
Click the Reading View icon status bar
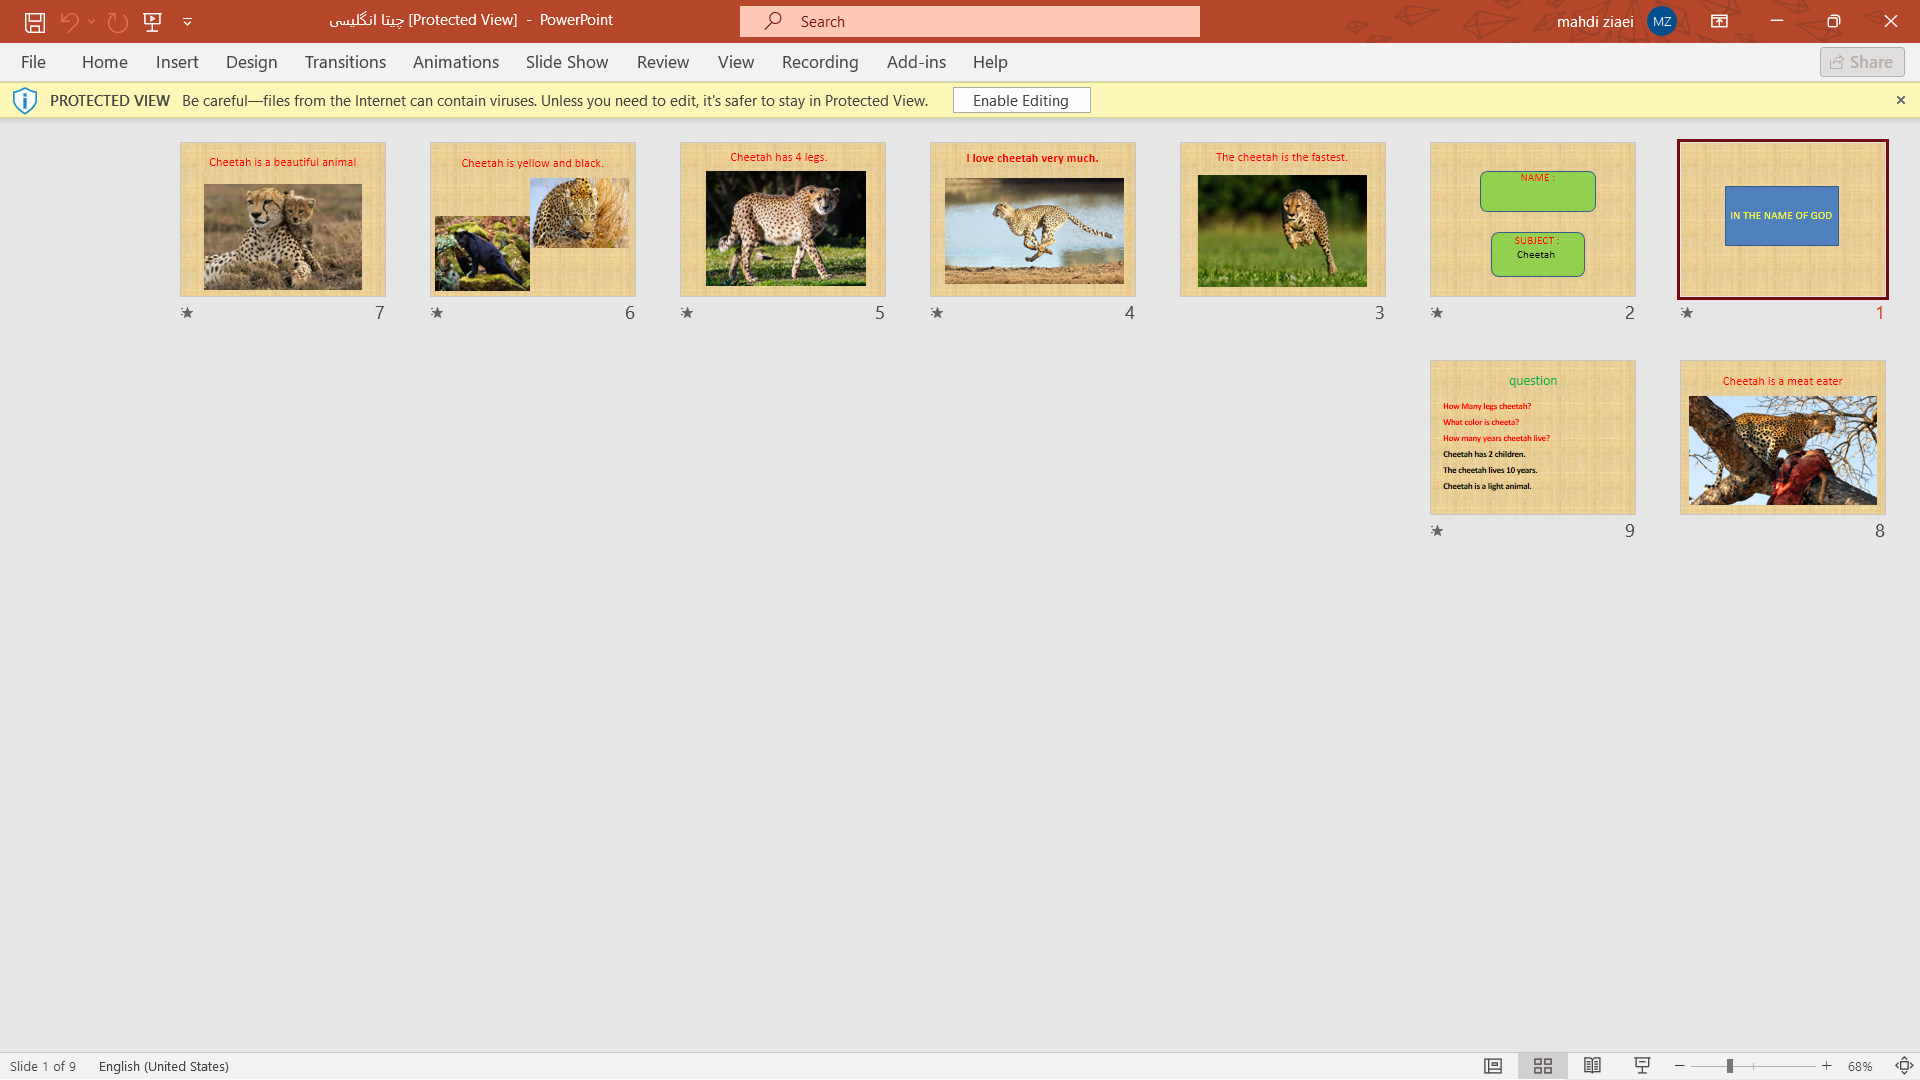(1592, 1065)
